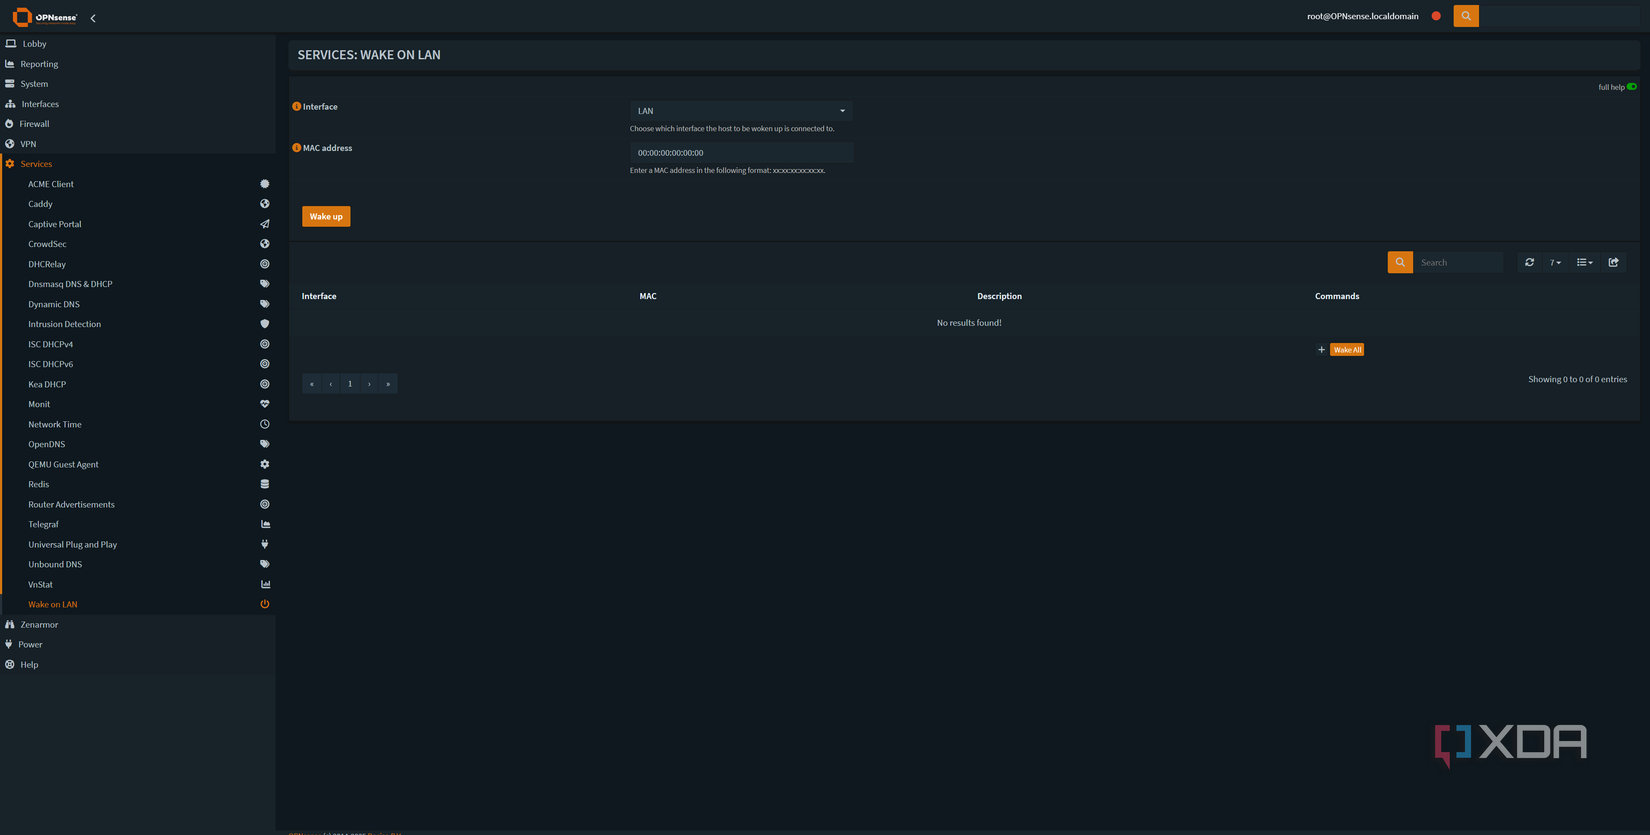Click the clock icon beside Network Time

click(x=265, y=424)
